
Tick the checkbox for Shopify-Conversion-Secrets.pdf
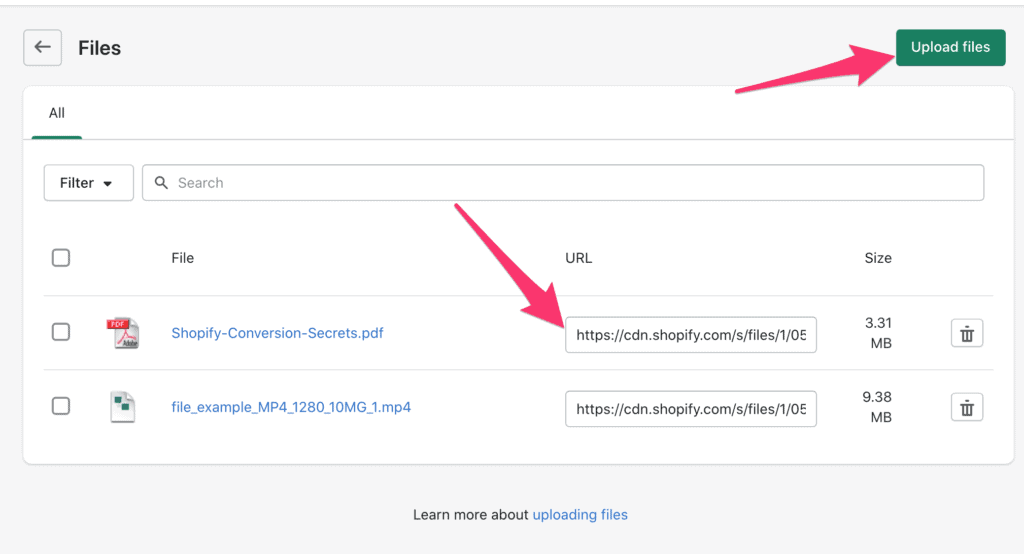(x=61, y=332)
